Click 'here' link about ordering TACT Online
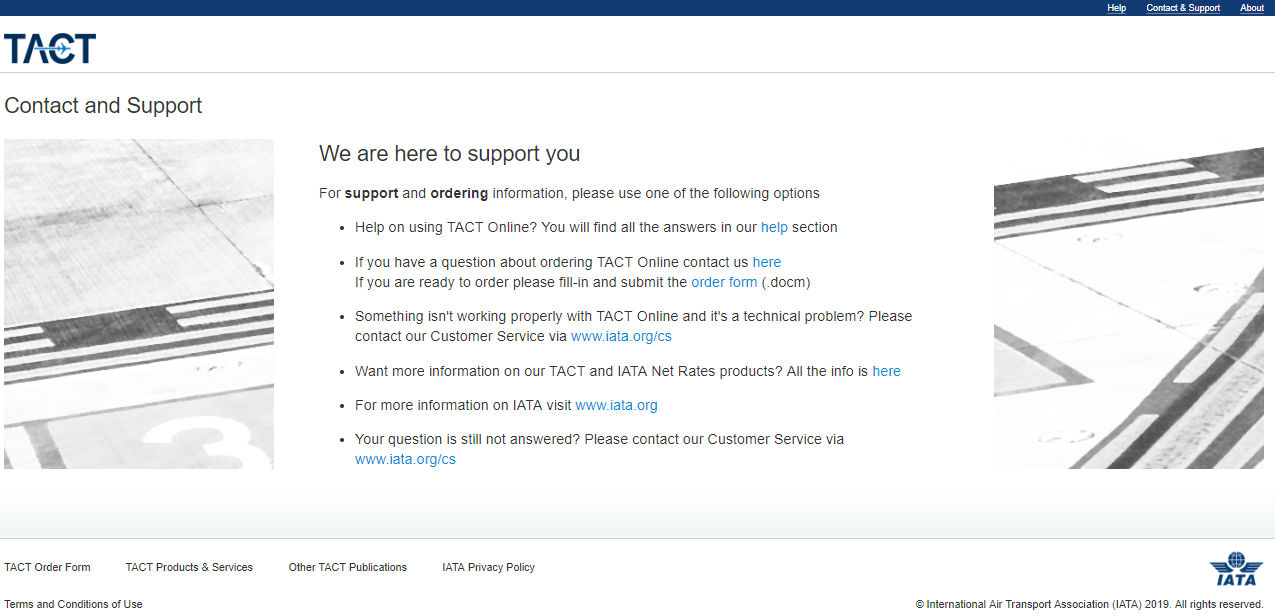The height and width of the screenshot is (616, 1275). (767, 262)
